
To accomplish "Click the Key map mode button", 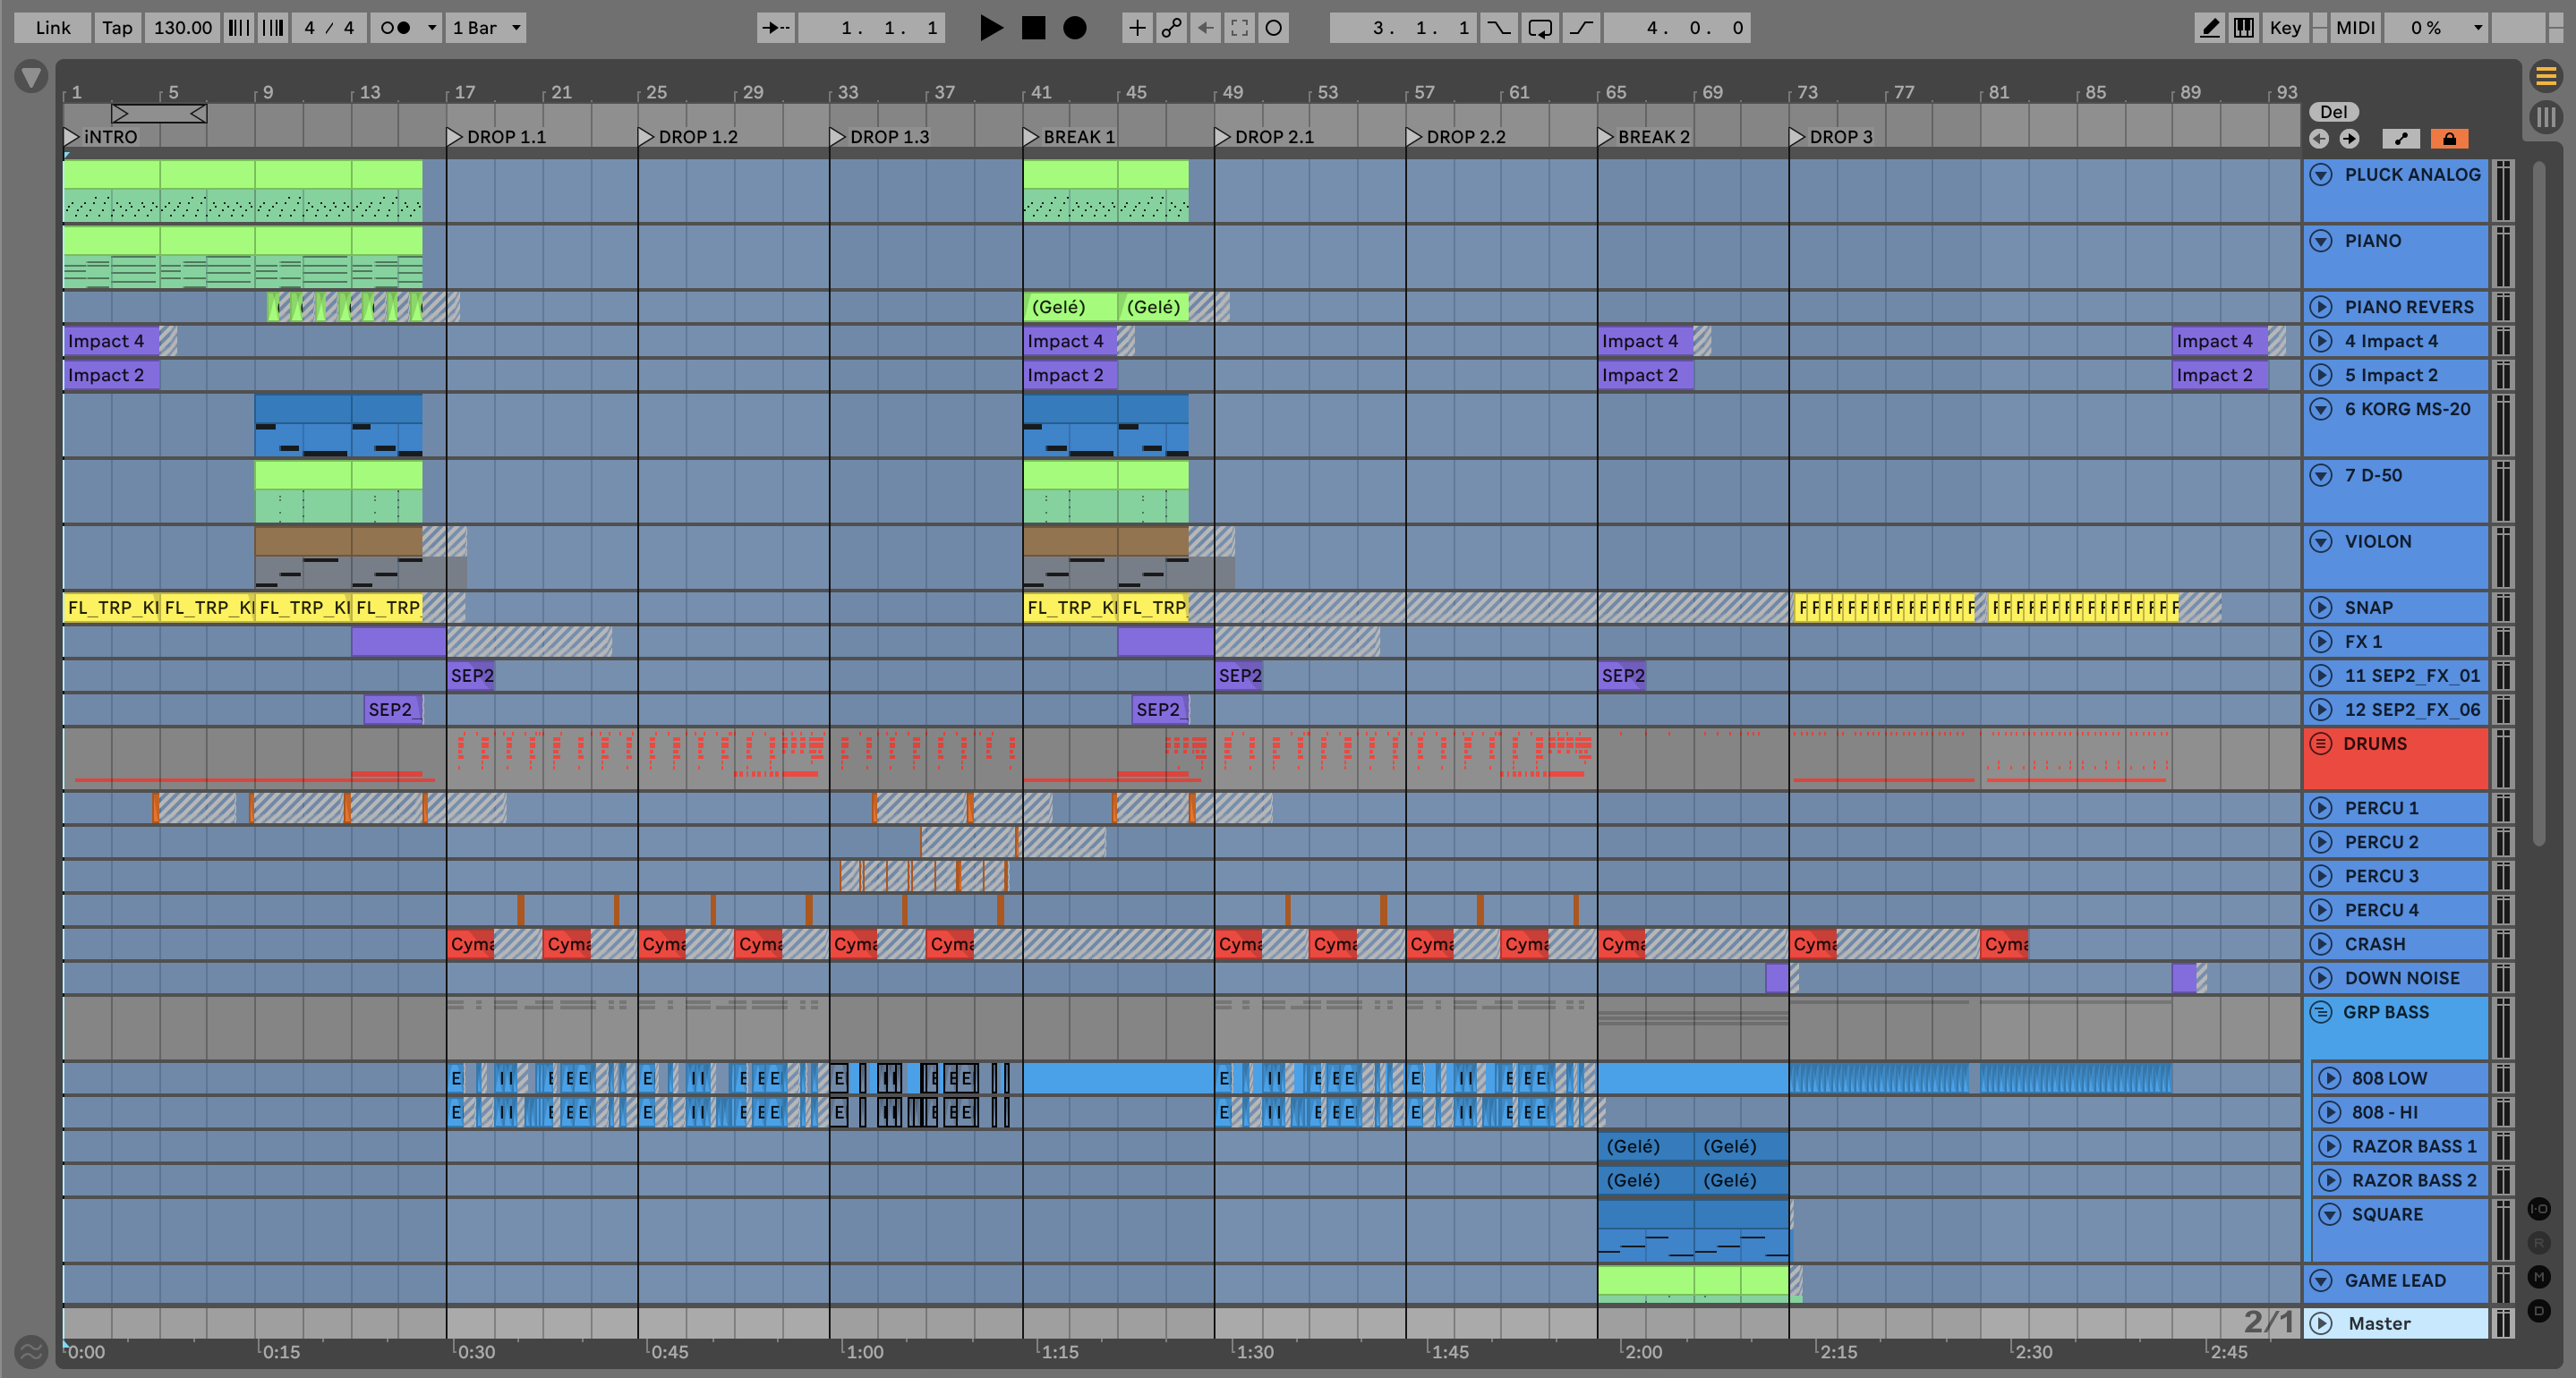I will pos(2284,28).
